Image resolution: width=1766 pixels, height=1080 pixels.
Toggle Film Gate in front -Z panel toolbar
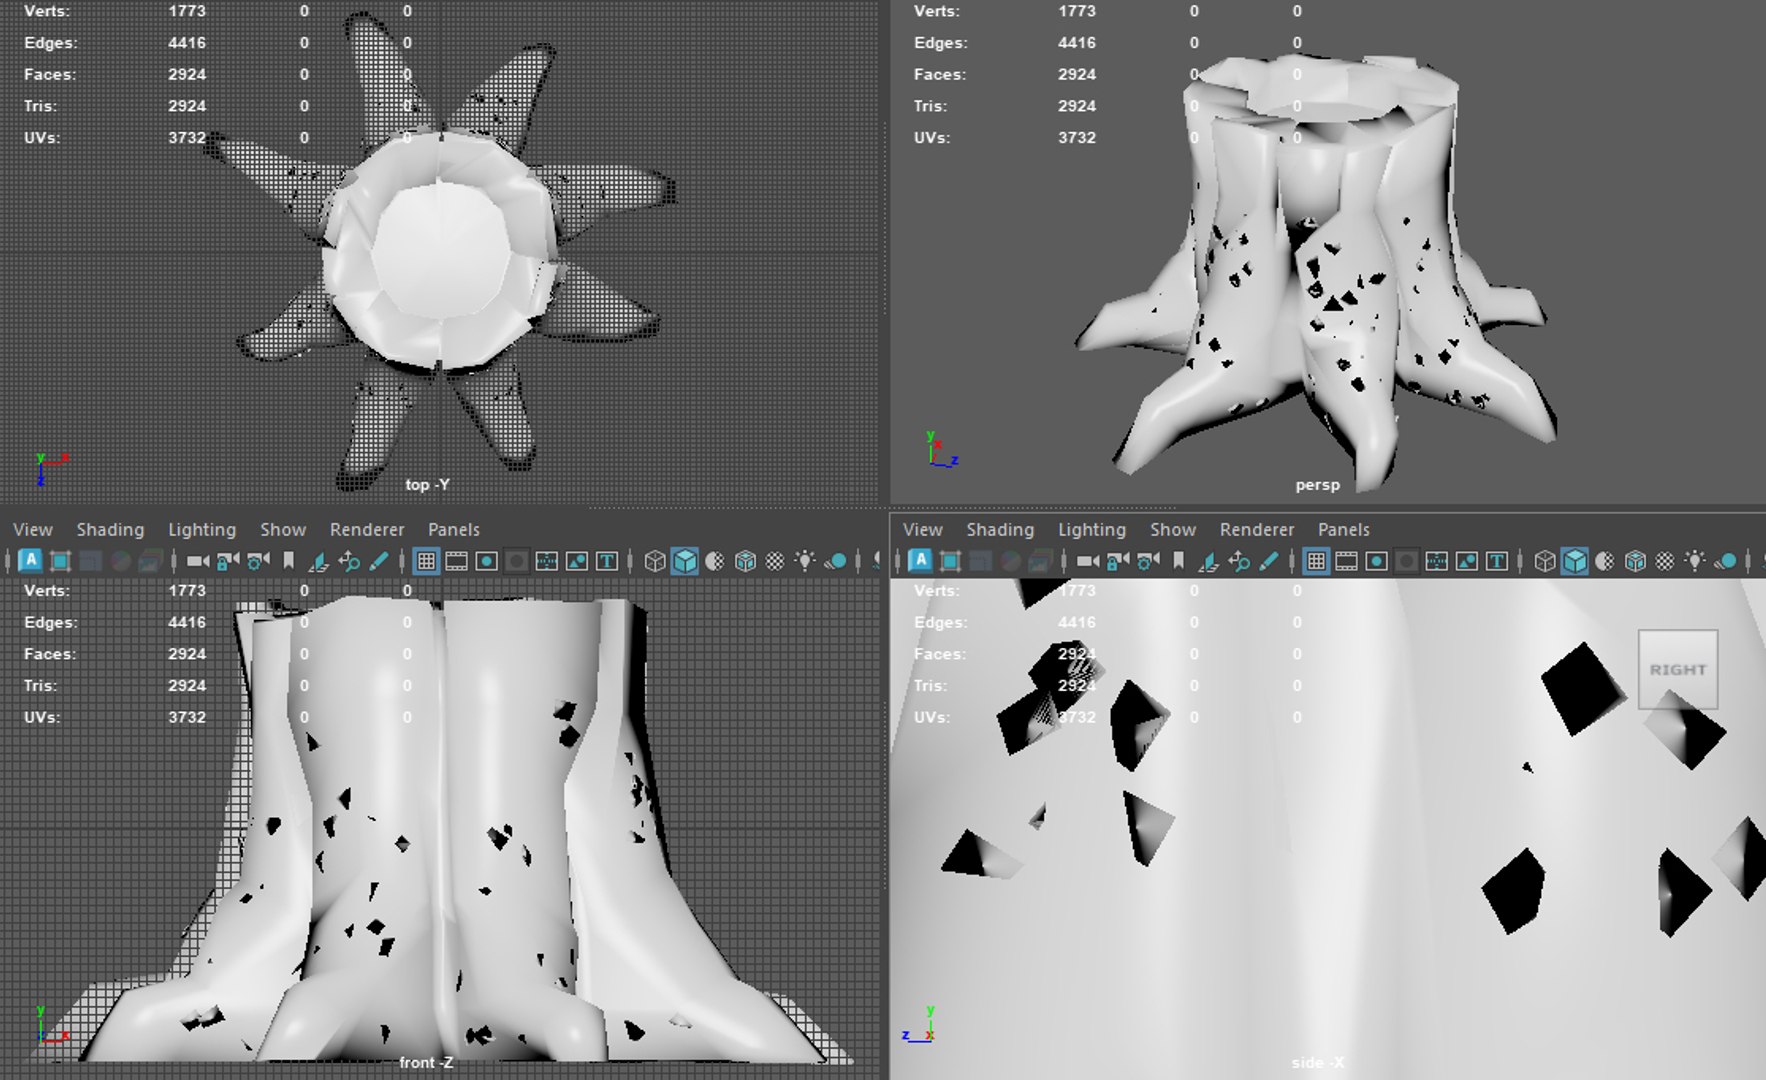[456, 561]
